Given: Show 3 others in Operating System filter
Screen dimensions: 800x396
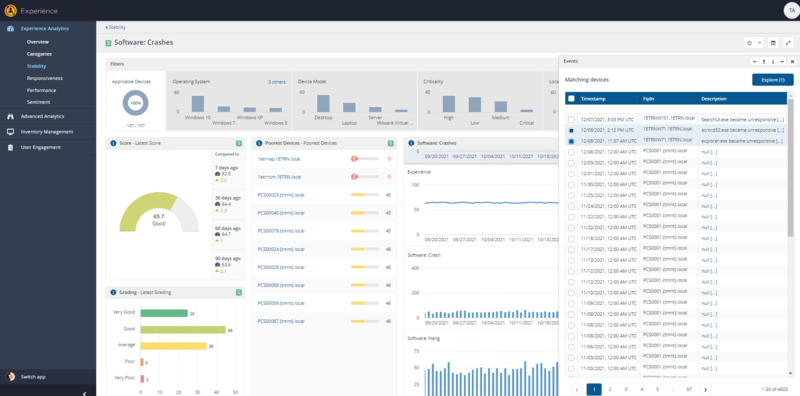Looking at the screenshot, I should click(x=277, y=82).
